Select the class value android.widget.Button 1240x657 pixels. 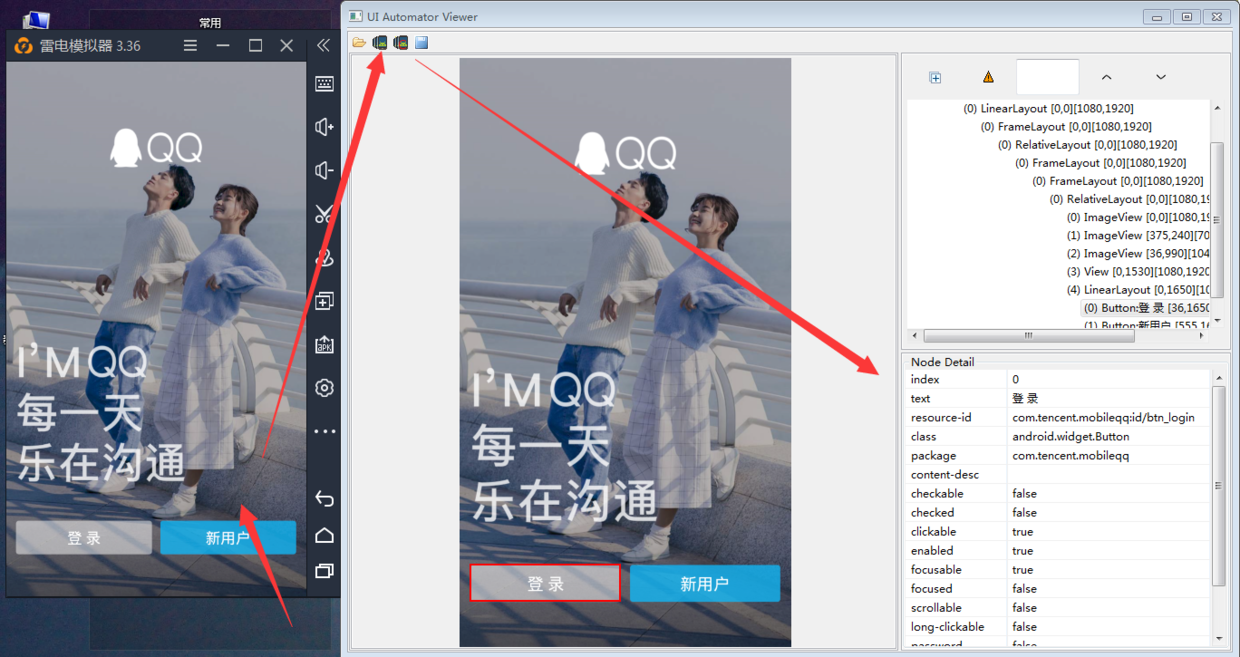pos(1108,436)
